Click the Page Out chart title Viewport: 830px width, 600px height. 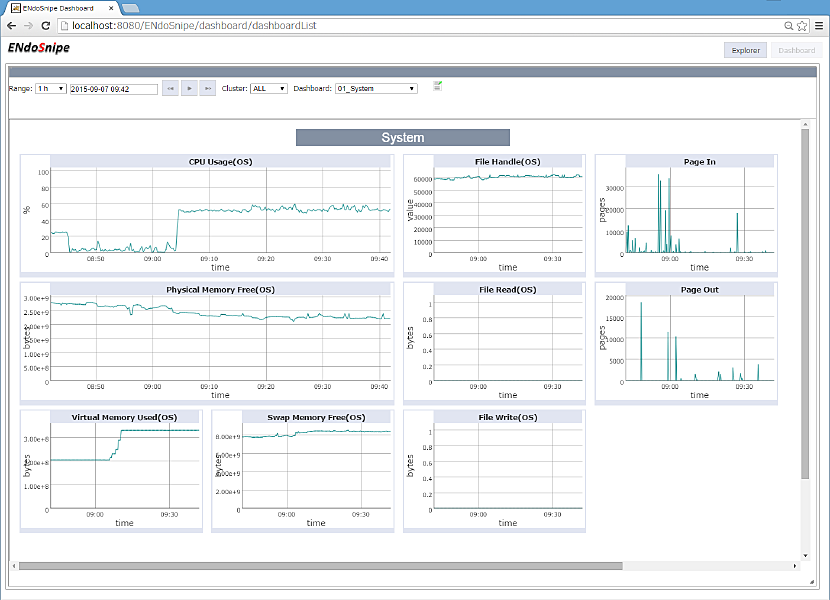click(x=699, y=290)
